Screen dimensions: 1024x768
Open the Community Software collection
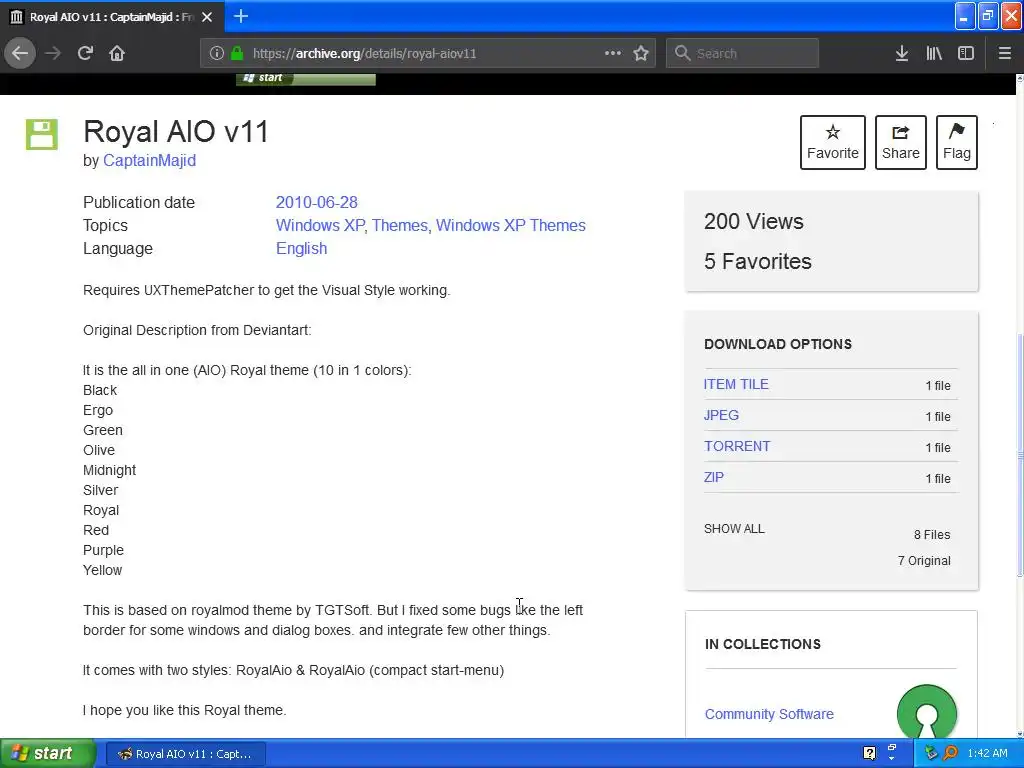769,714
